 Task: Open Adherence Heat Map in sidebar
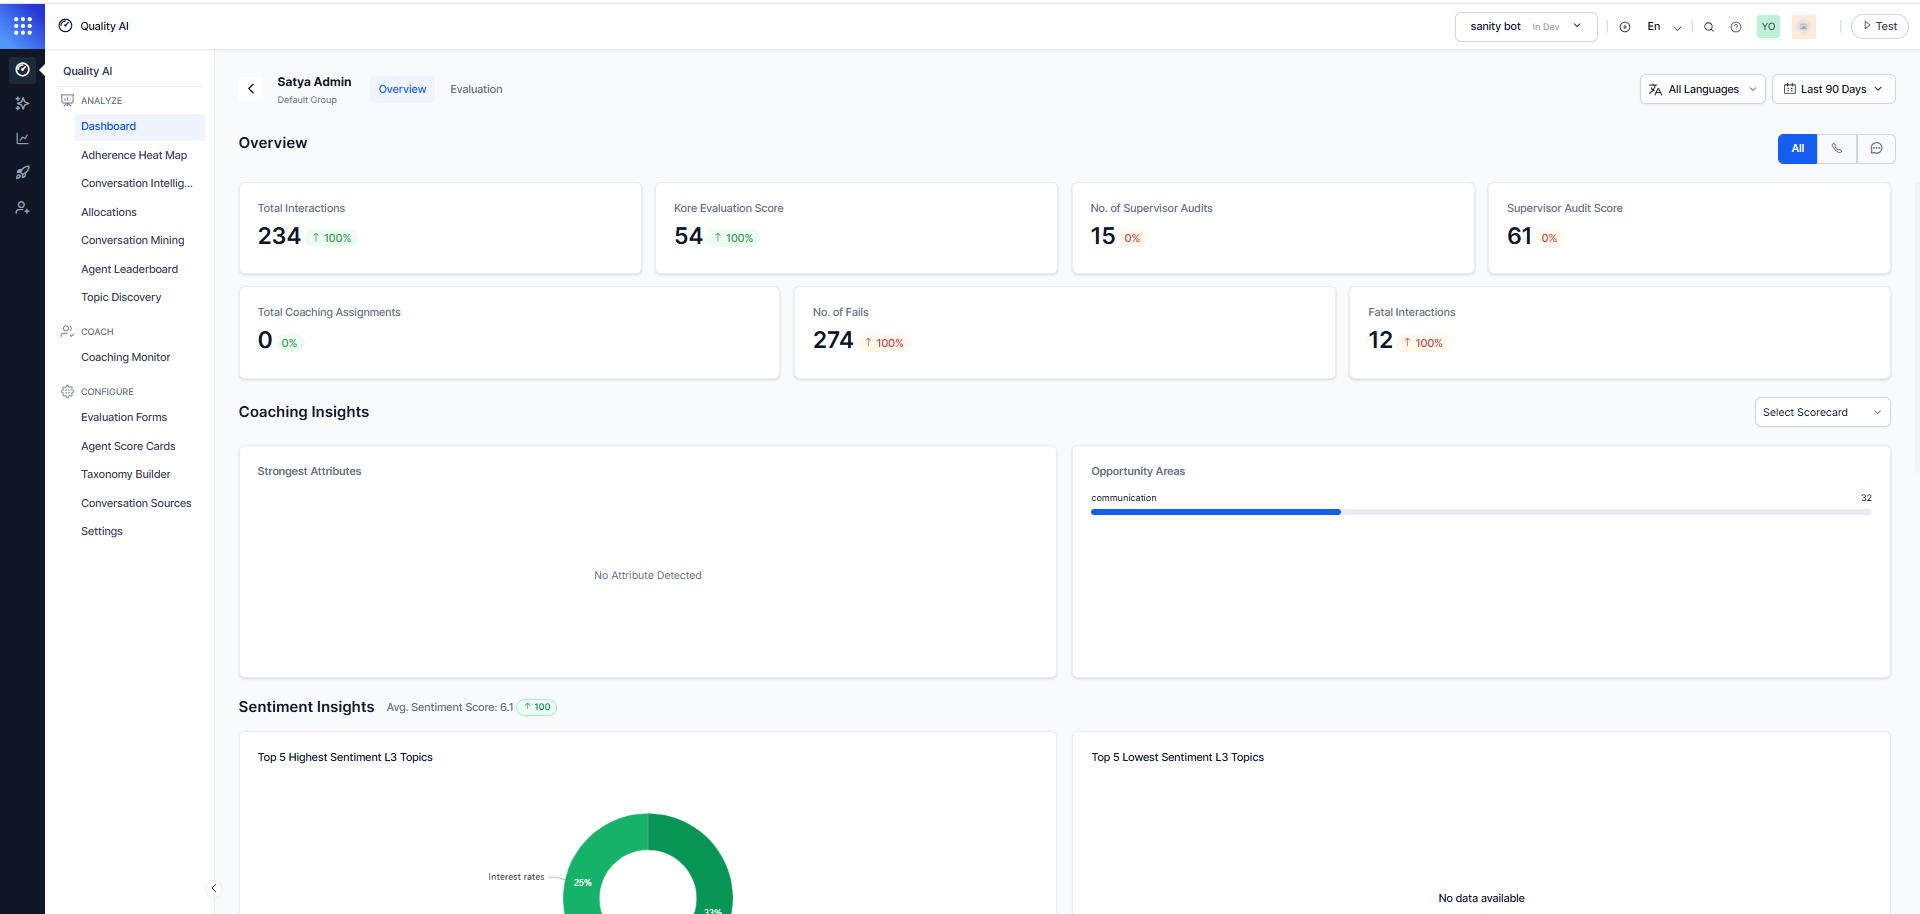coord(134,155)
